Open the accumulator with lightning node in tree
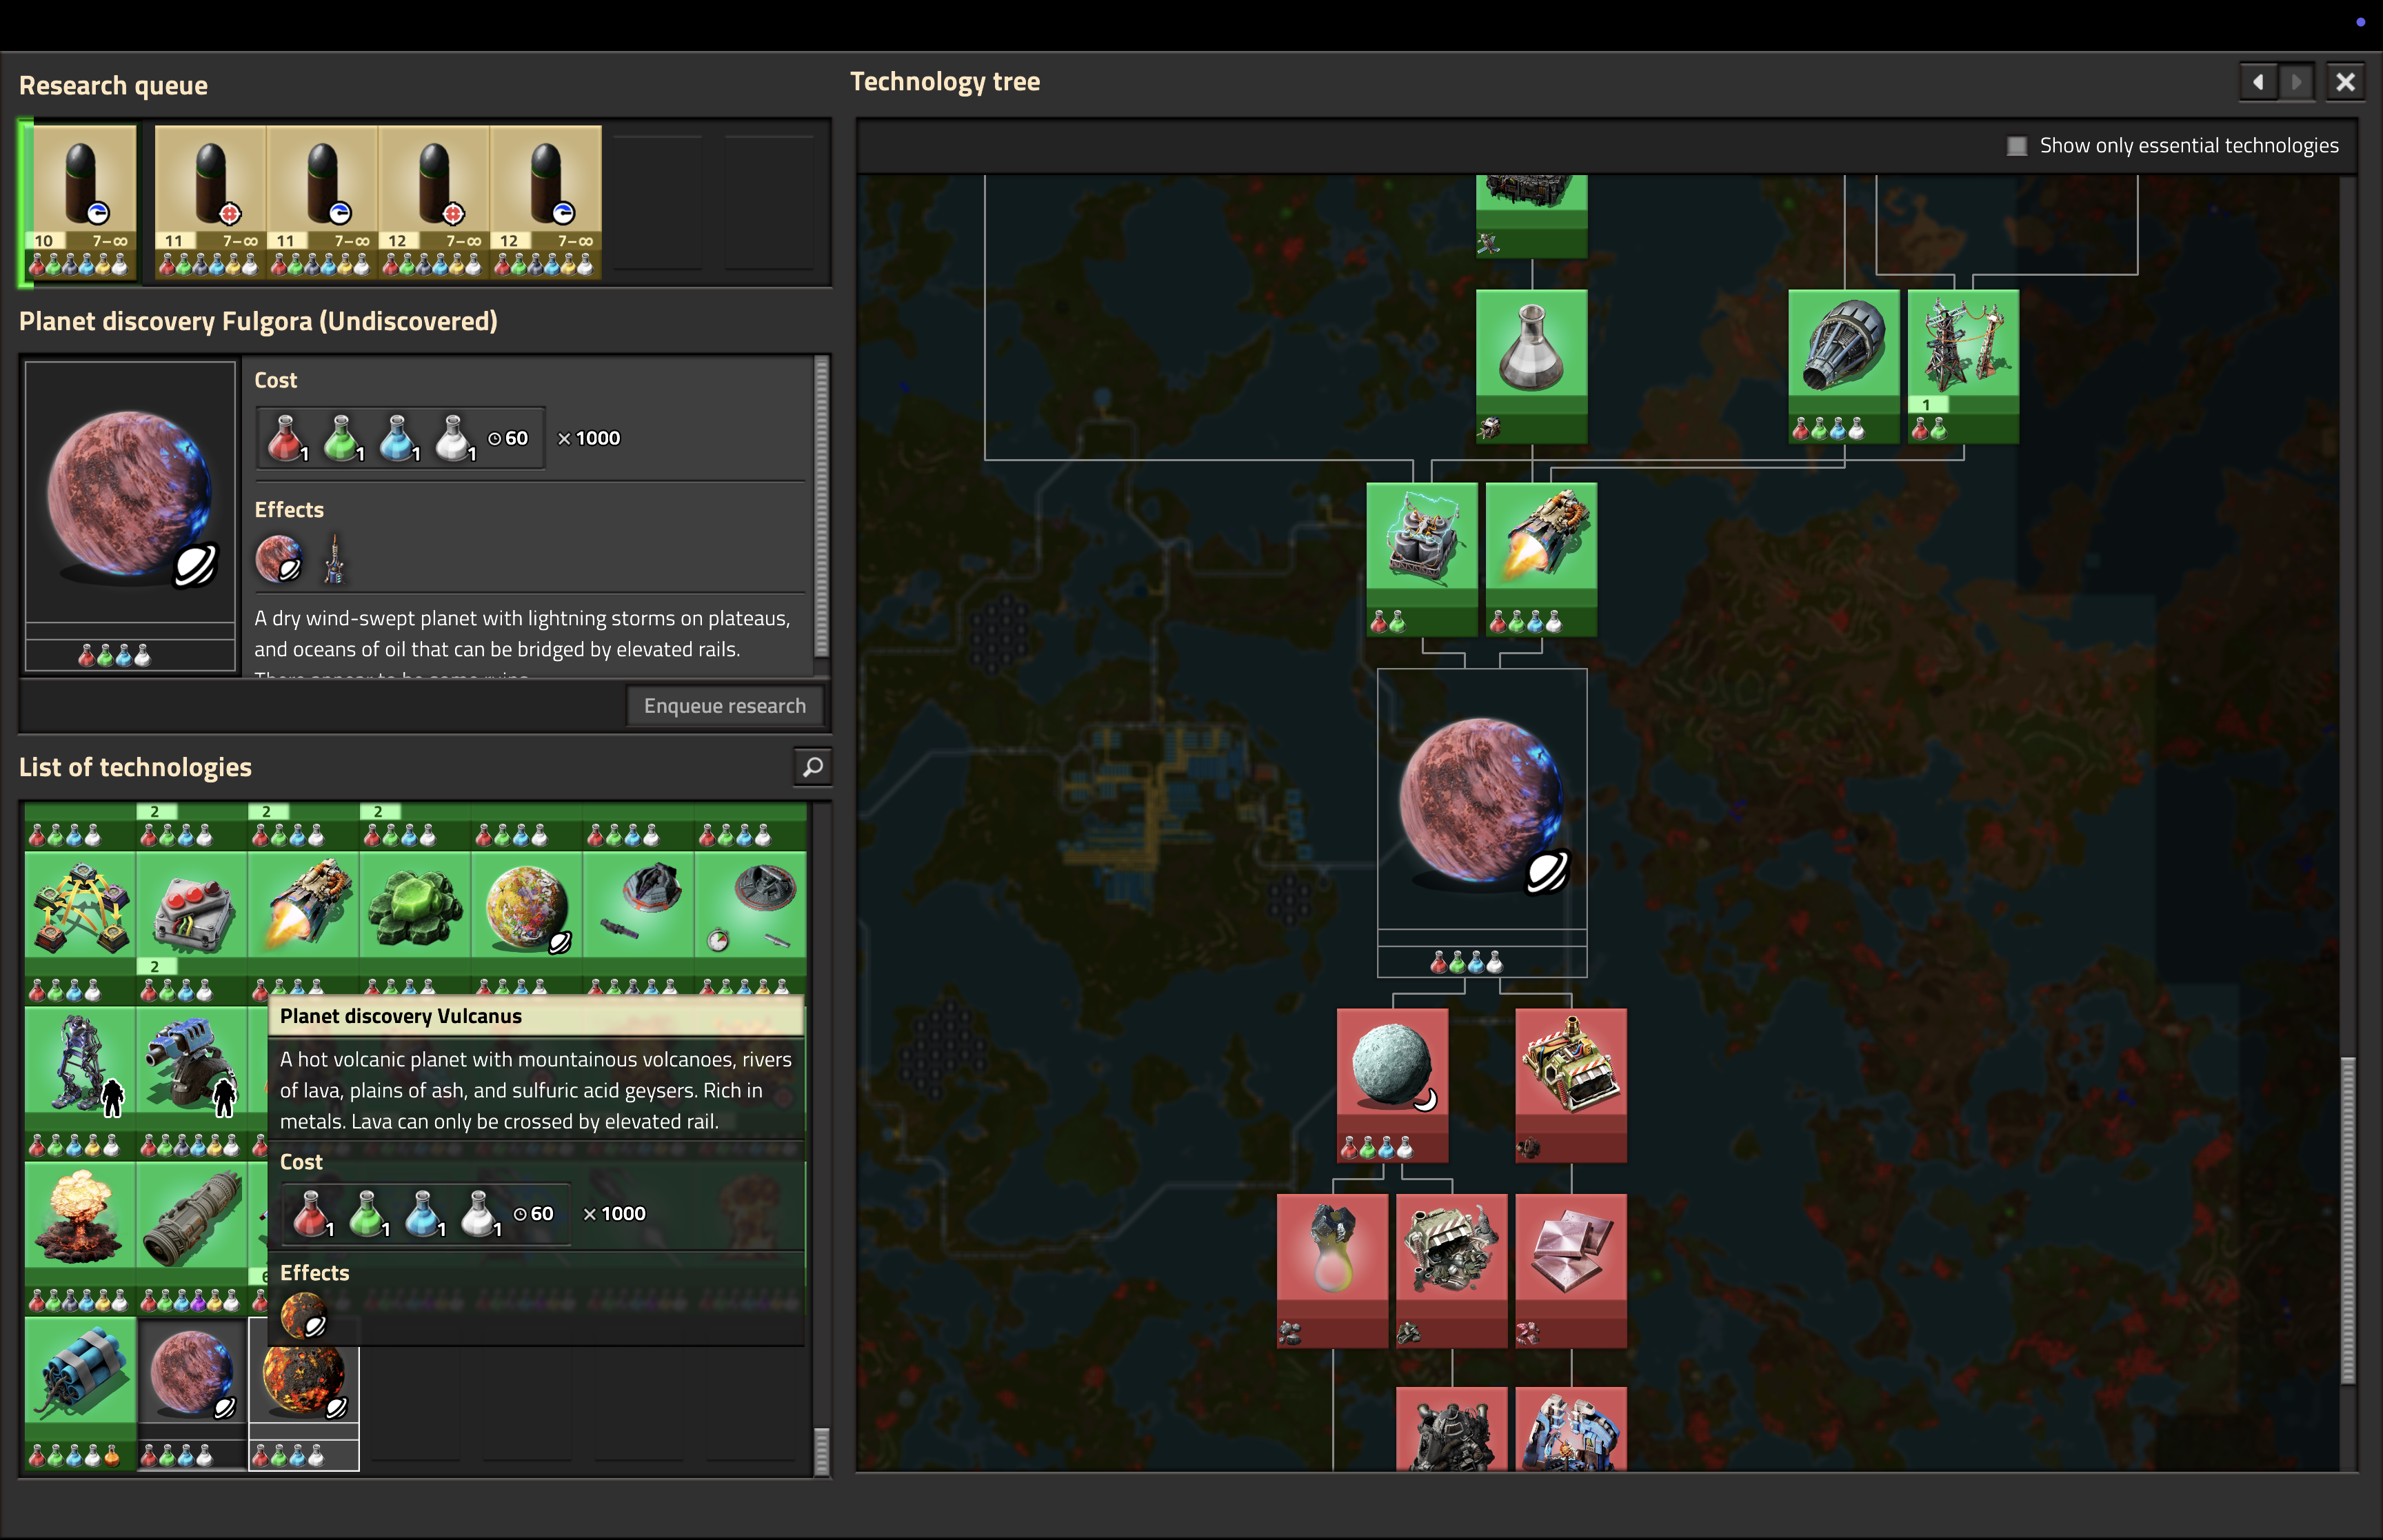 pyautogui.click(x=1422, y=559)
